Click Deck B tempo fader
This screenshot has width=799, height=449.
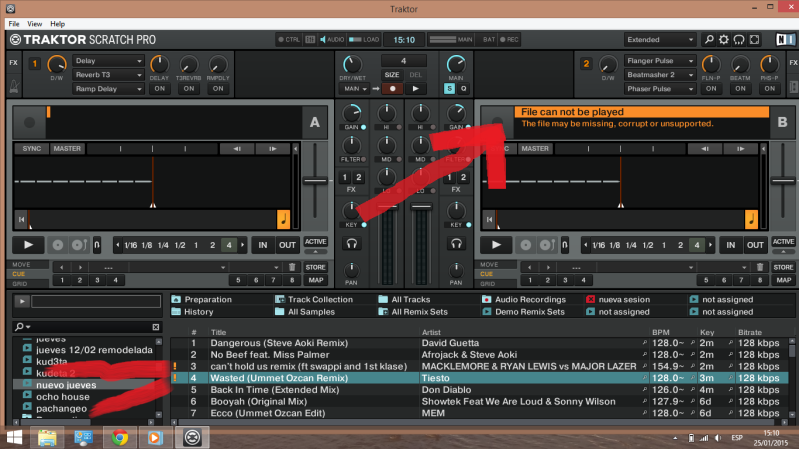click(x=783, y=180)
